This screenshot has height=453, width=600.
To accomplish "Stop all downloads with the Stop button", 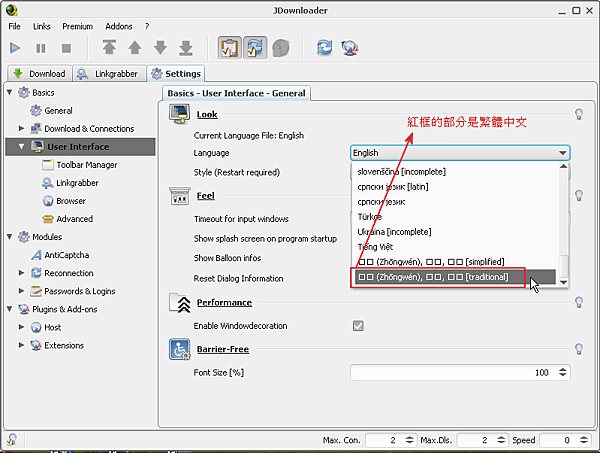I will (66, 48).
